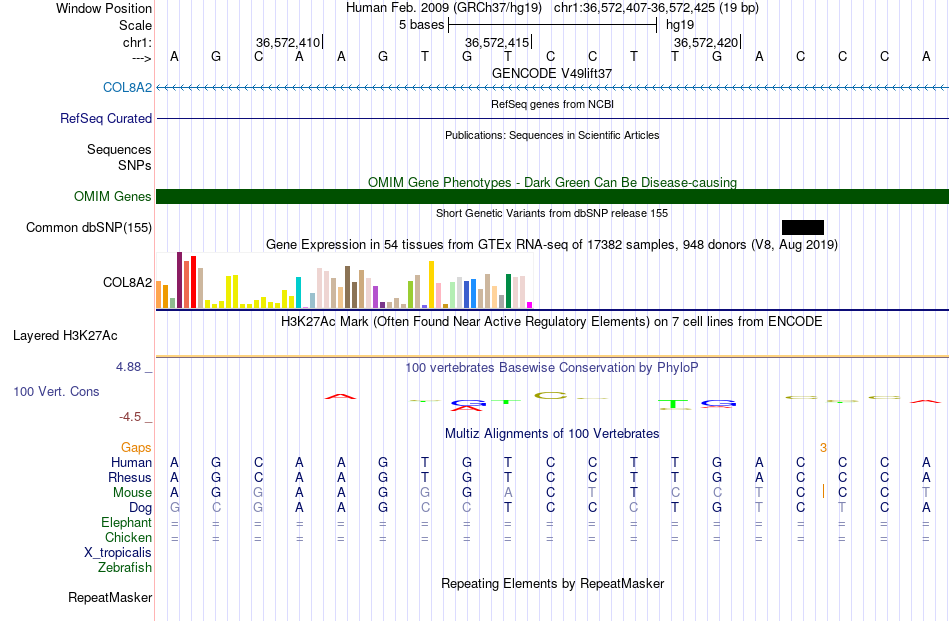Click the orange 3 in Gaps row

[823, 448]
